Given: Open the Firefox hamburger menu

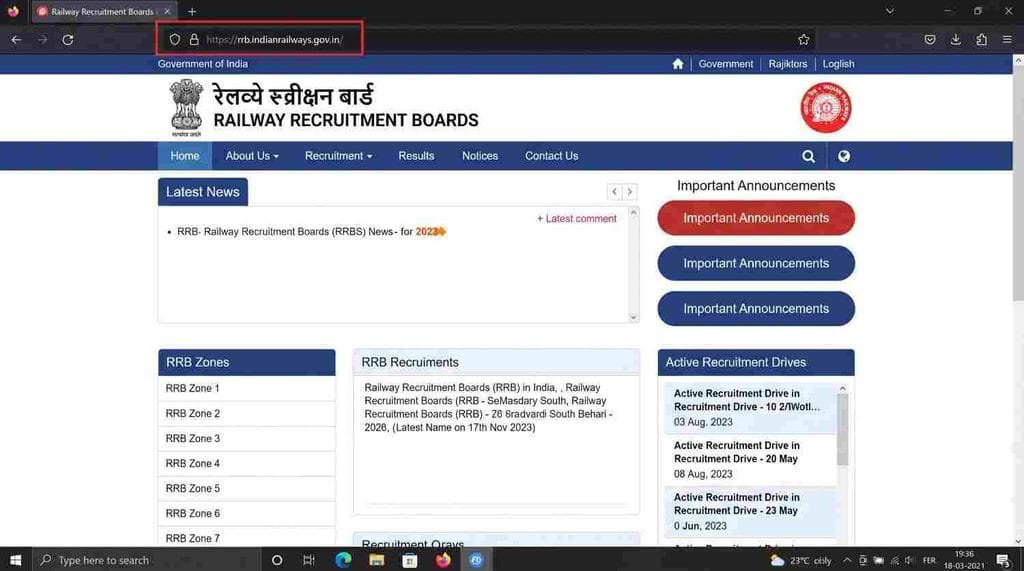Looking at the screenshot, I should pos(1007,40).
